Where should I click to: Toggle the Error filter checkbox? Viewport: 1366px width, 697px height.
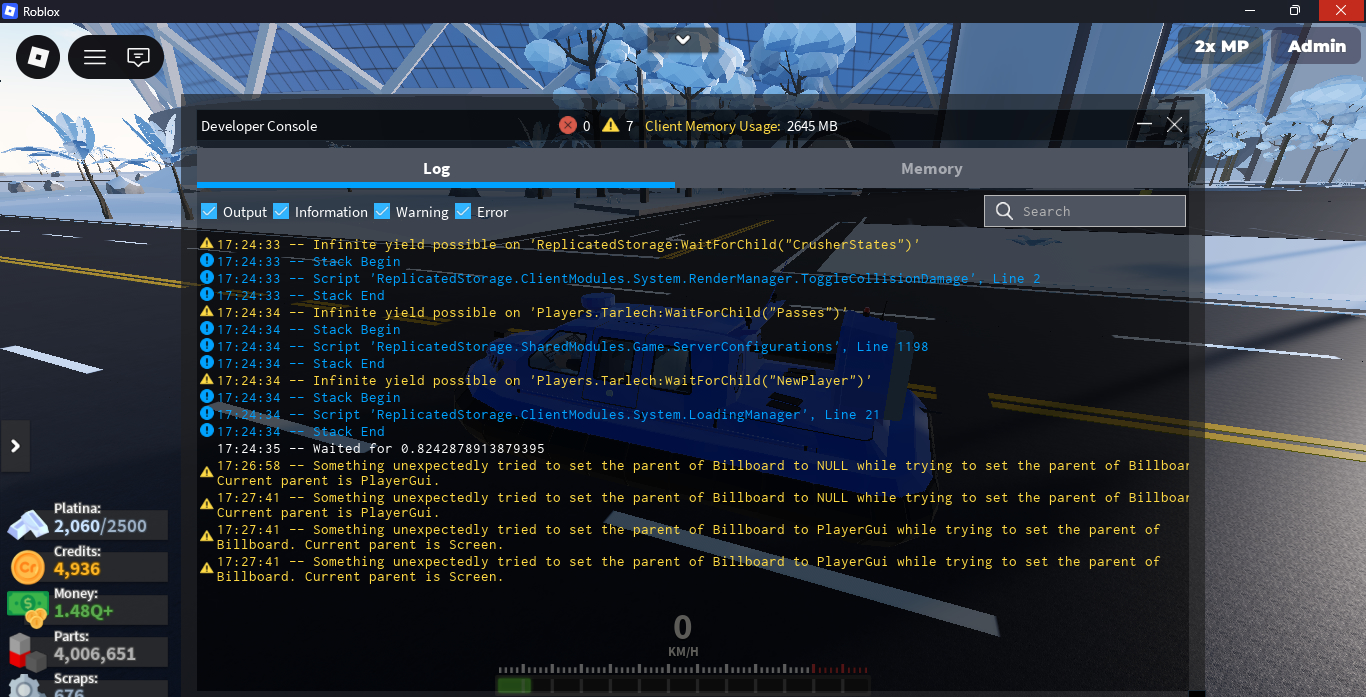[463, 211]
